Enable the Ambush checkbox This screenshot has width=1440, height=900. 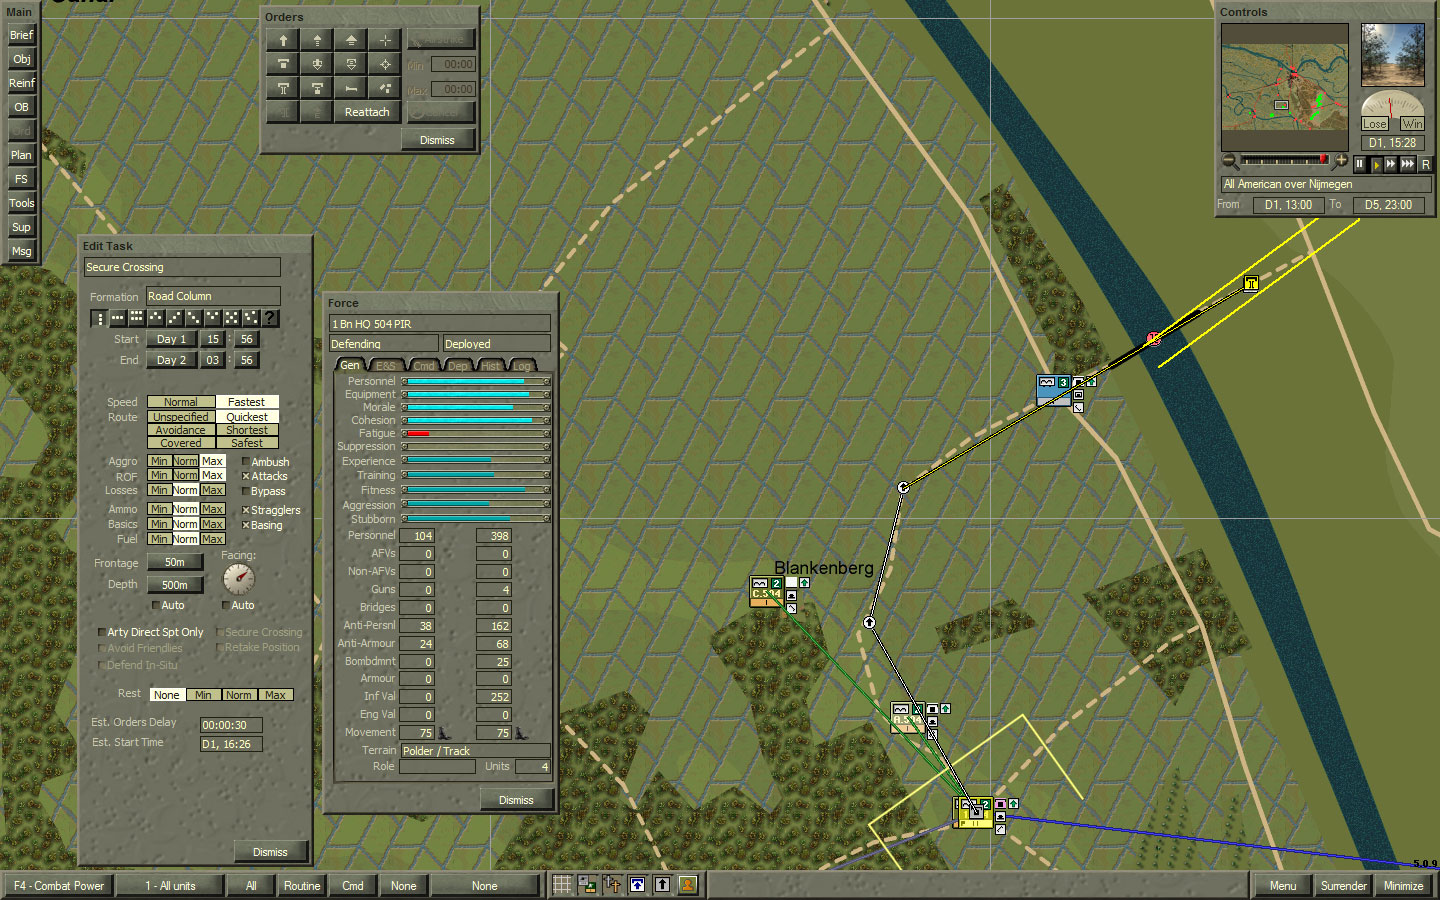coord(246,462)
